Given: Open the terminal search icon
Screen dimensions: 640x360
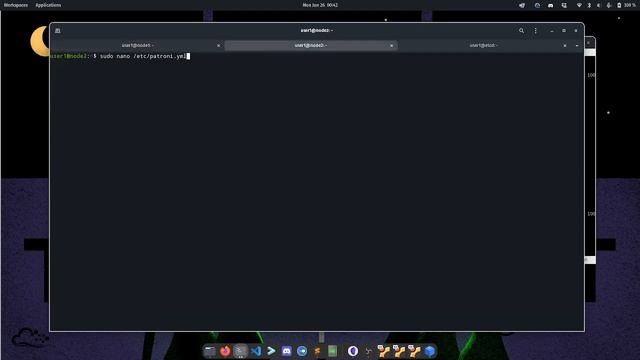Looking at the screenshot, I should (x=521, y=31).
